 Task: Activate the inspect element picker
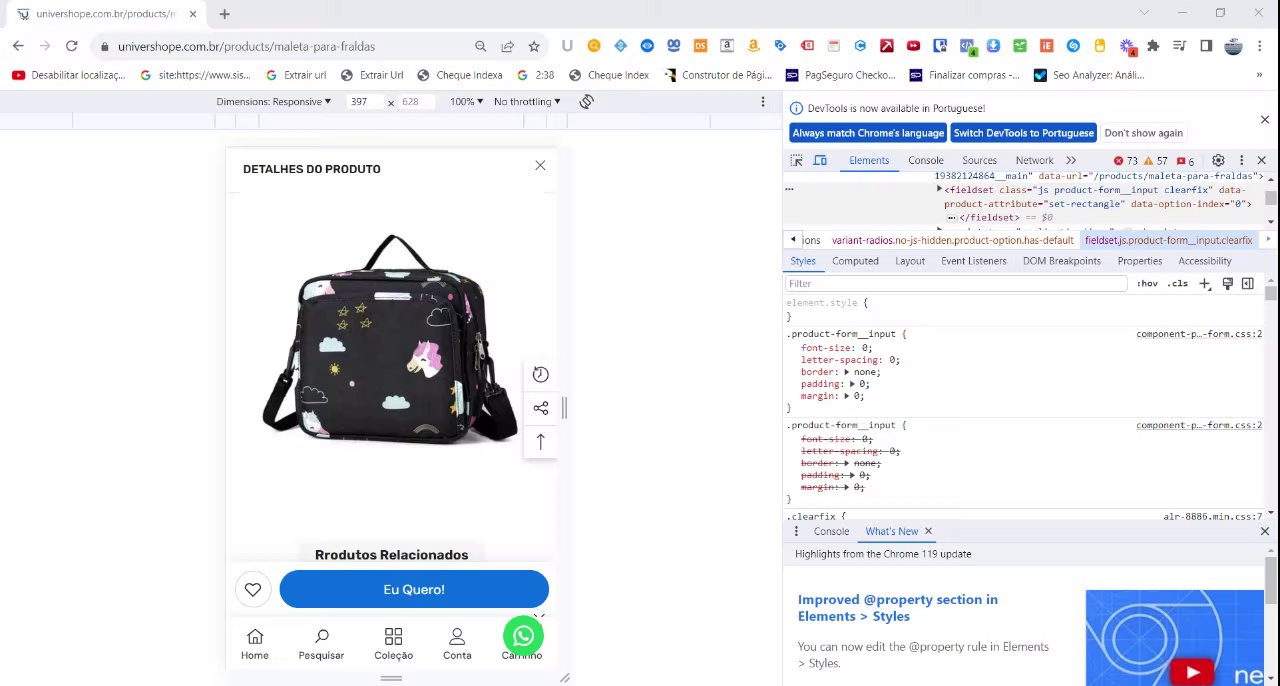coord(797,160)
